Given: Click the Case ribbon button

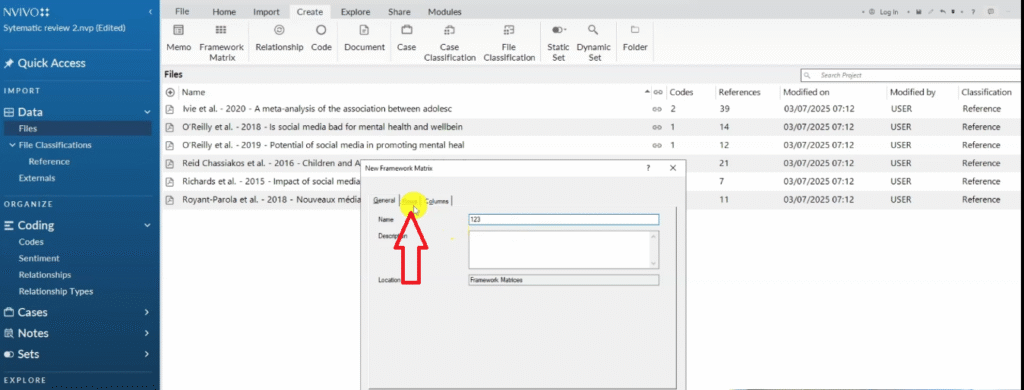Looking at the screenshot, I should pyautogui.click(x=406, y=39).
